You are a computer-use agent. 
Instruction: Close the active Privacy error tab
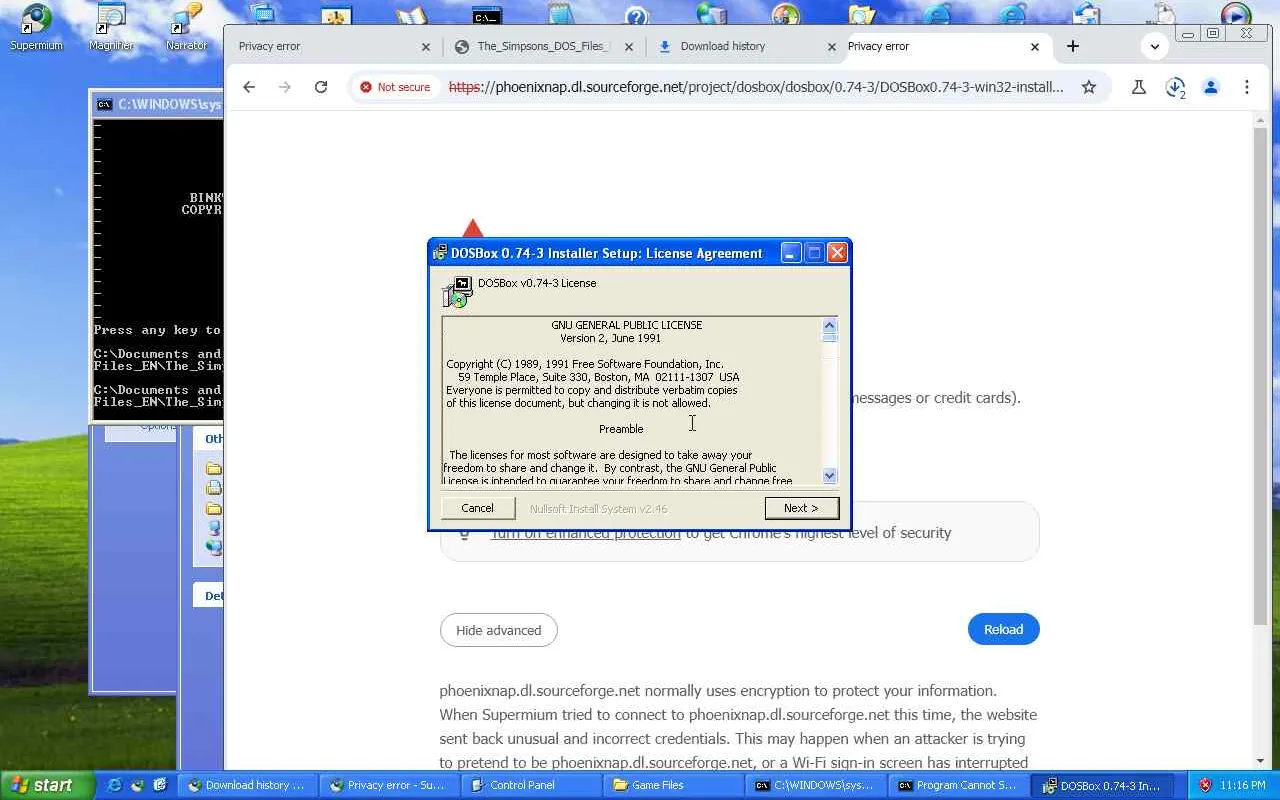tap(1035, 46)
